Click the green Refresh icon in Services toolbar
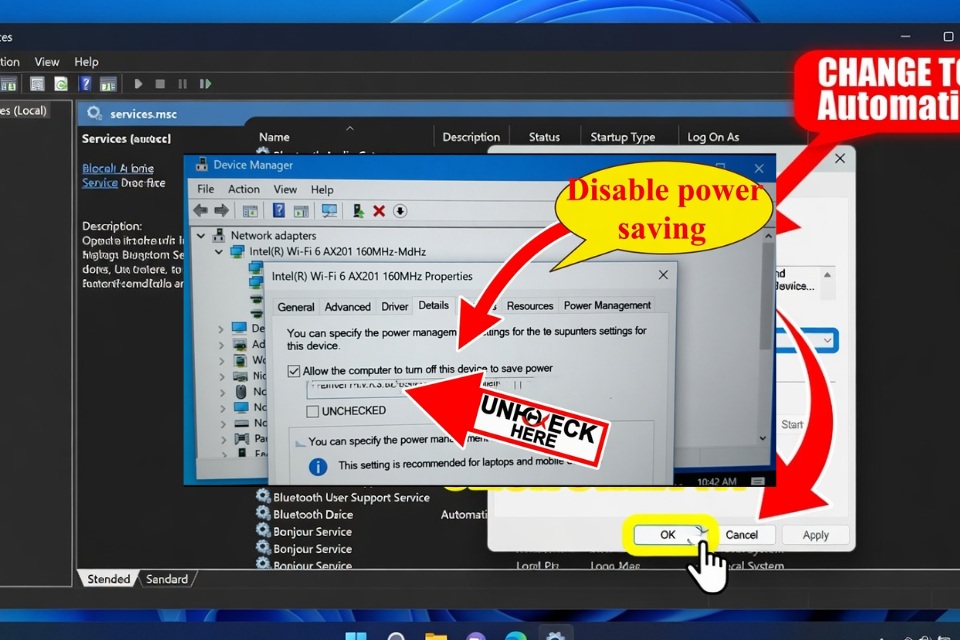The height and width of the screenshot is (640, 960). pyautogui.click(x=61, y=83)
